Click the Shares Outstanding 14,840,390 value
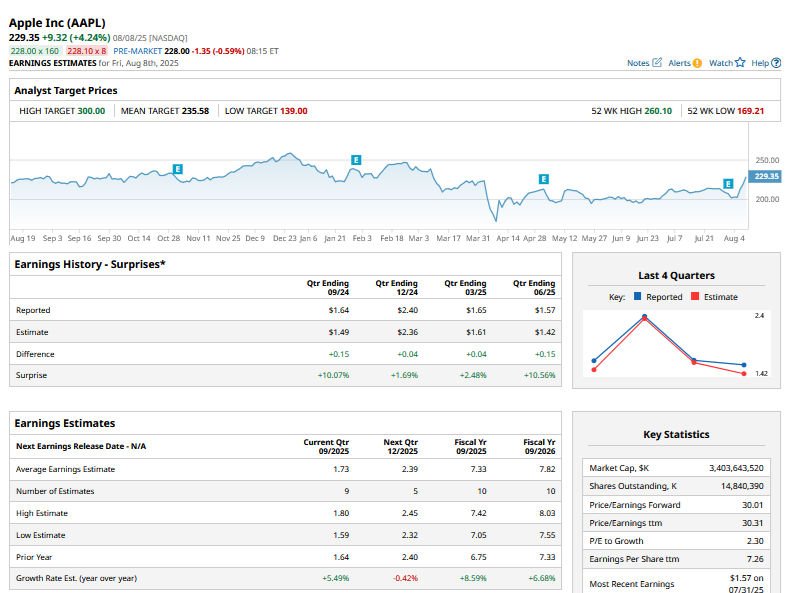Viewport: 794px width, 593px height. coord(742,486)
